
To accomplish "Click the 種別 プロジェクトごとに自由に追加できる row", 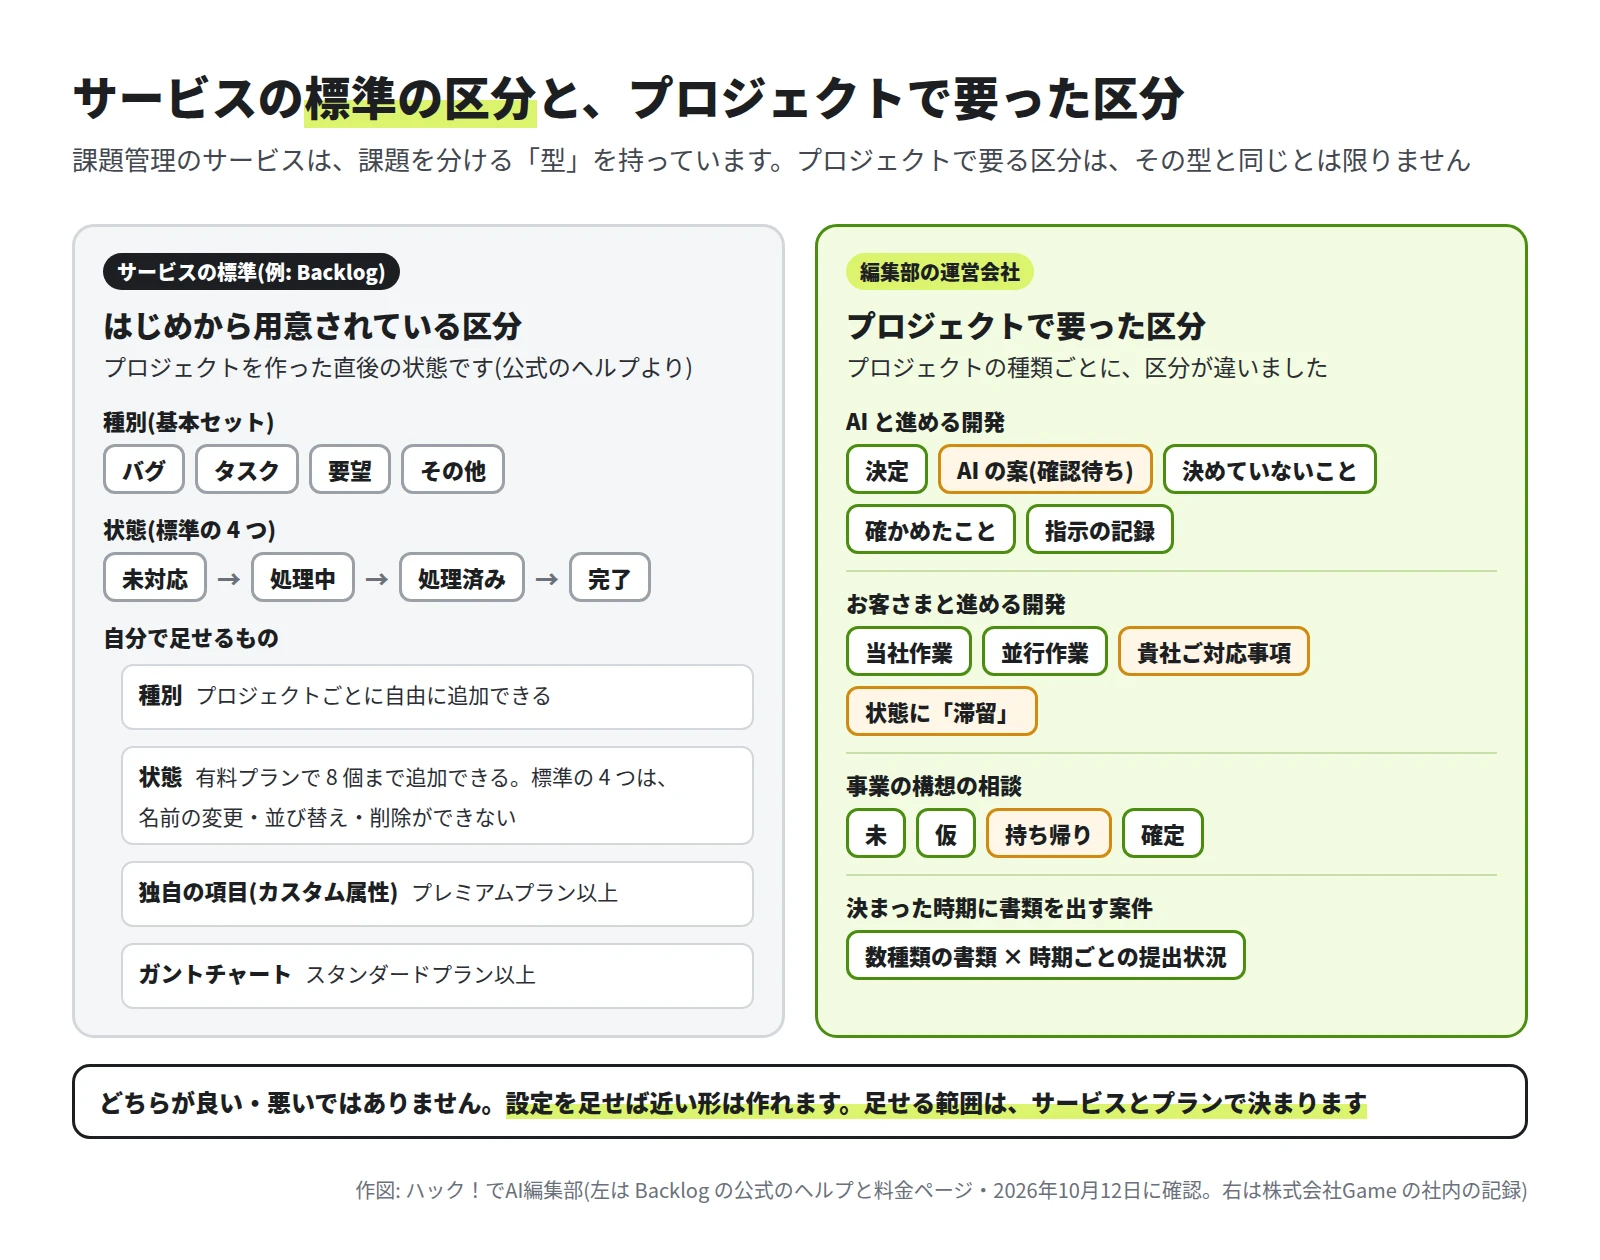I will [x=437, y=697].
